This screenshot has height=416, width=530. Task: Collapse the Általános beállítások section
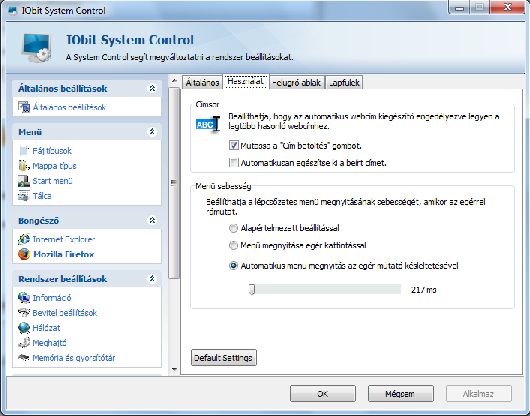(x=152, y=88)
